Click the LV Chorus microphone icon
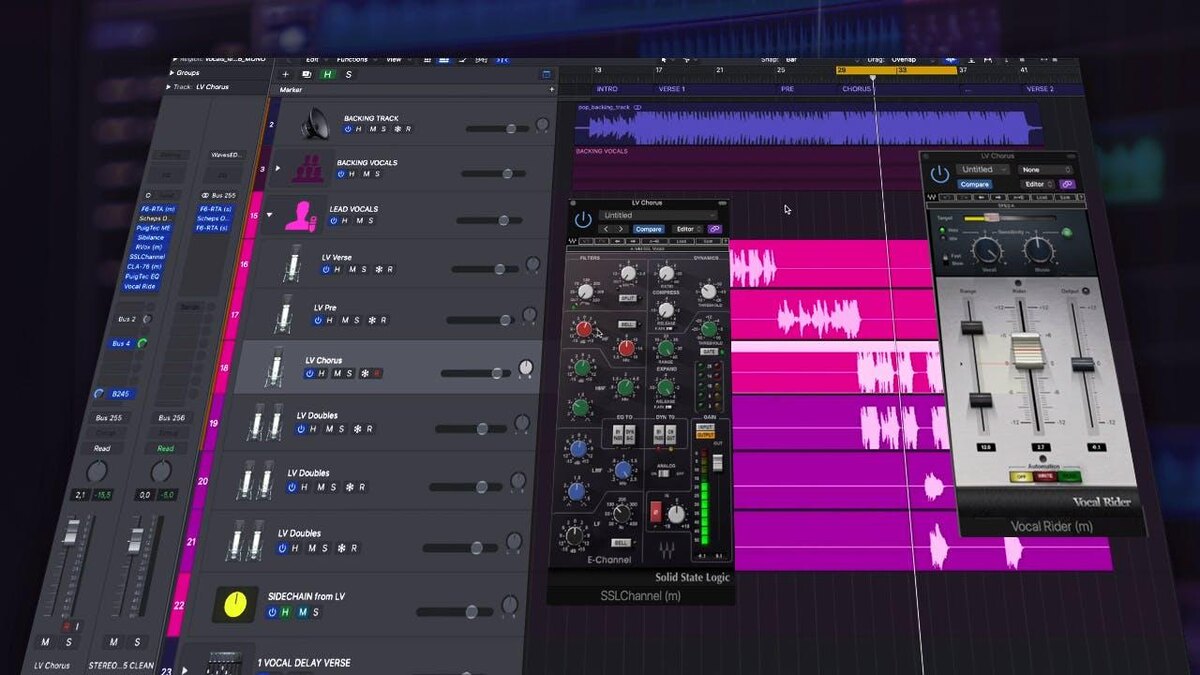The height and width of the screenshot is (675, 1200). coord(274,367)
